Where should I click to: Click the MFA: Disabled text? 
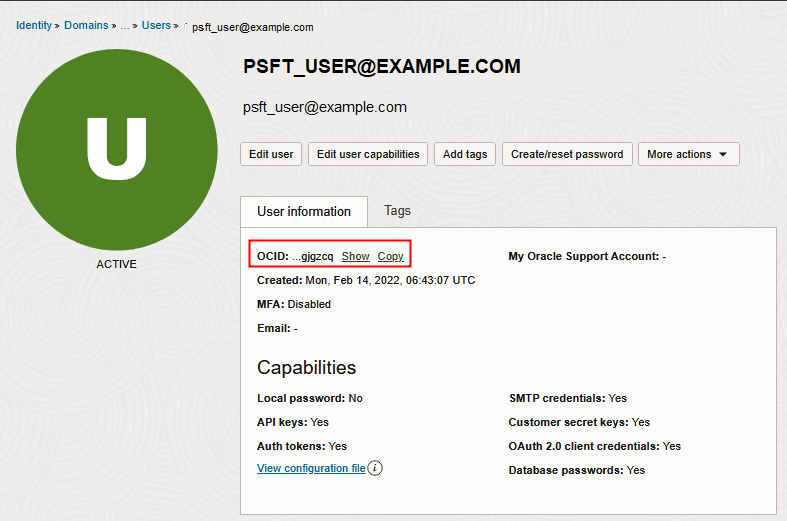(x=294, y=304)
